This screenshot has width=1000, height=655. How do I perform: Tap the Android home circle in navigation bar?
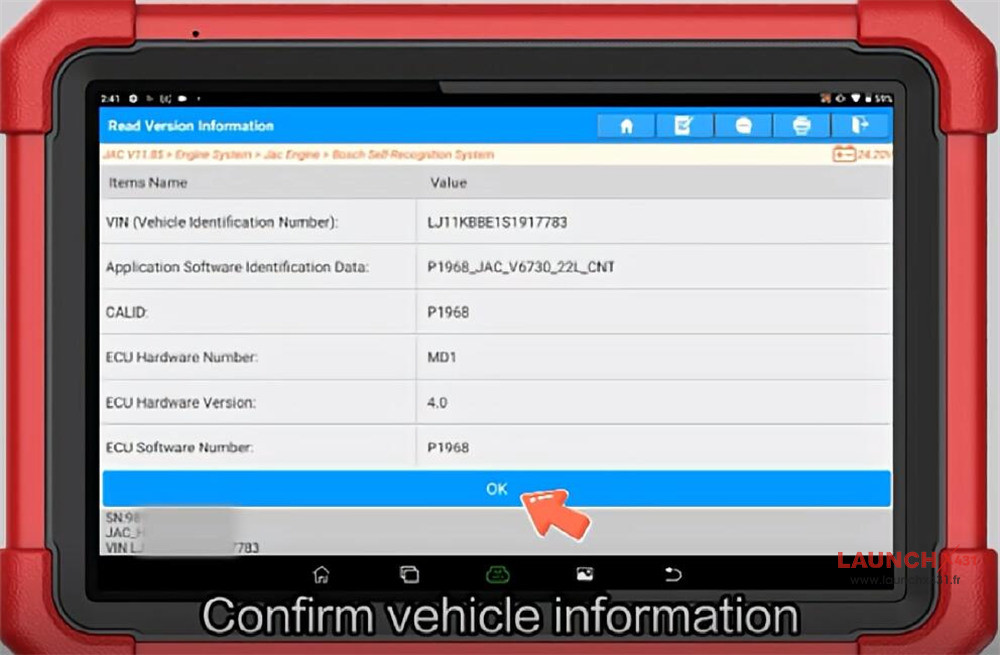pos(322,574)
